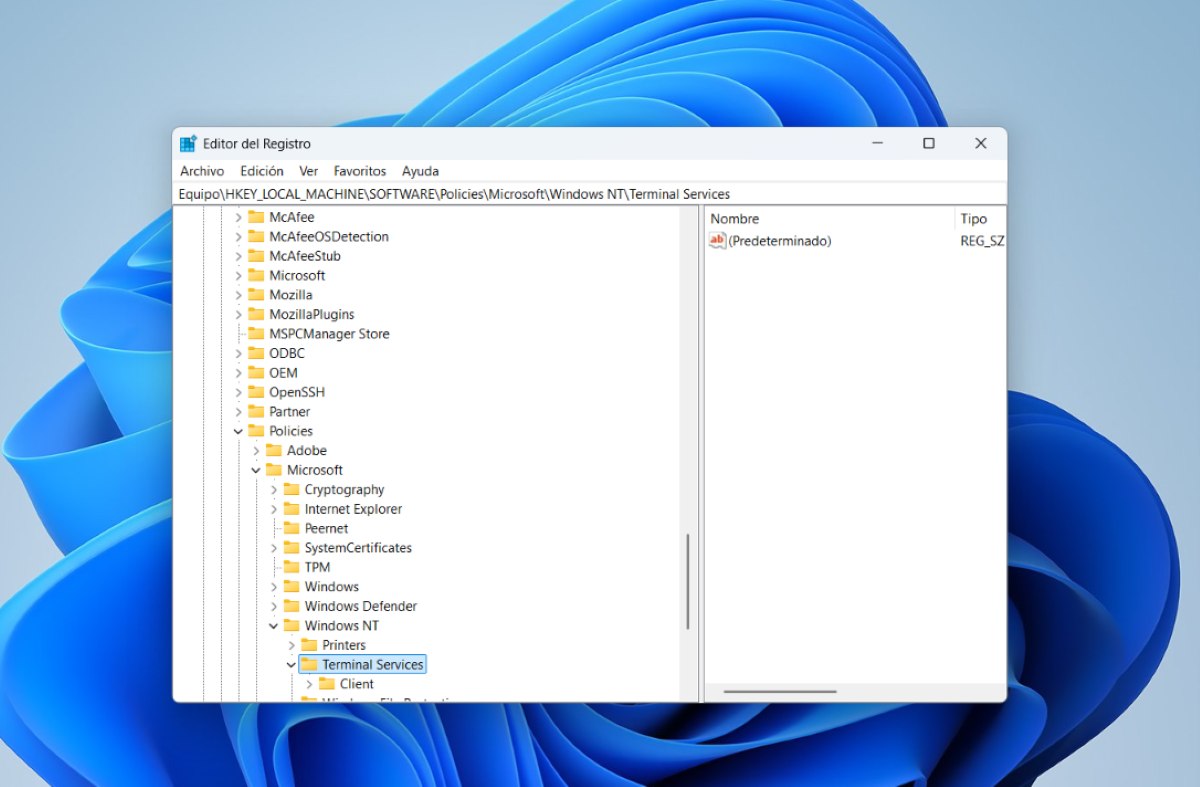
Task: Click the REG_SZ type cell
Action: point(982,241)
